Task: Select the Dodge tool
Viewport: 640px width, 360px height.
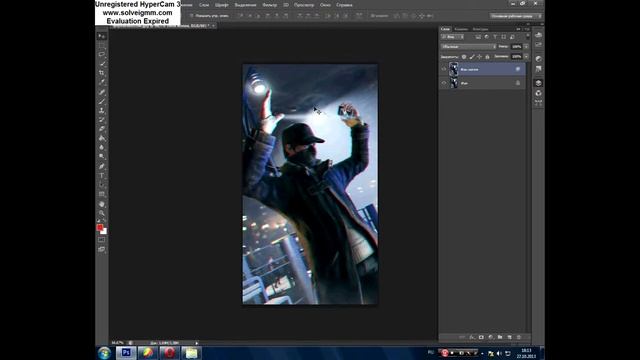Action: click(x=102, y=156)
